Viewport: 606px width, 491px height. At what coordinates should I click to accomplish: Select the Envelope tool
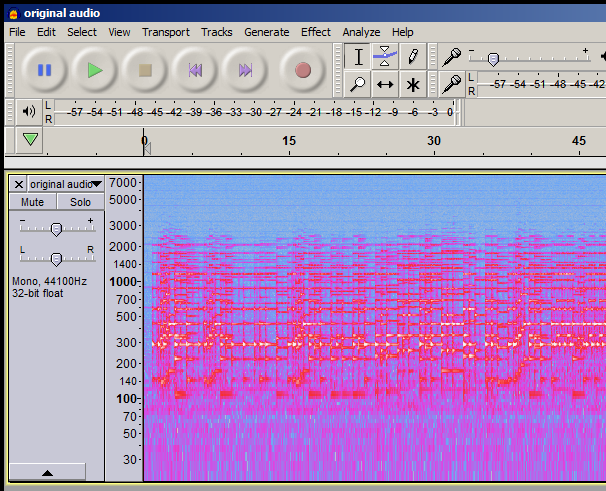tap(385, 56)
